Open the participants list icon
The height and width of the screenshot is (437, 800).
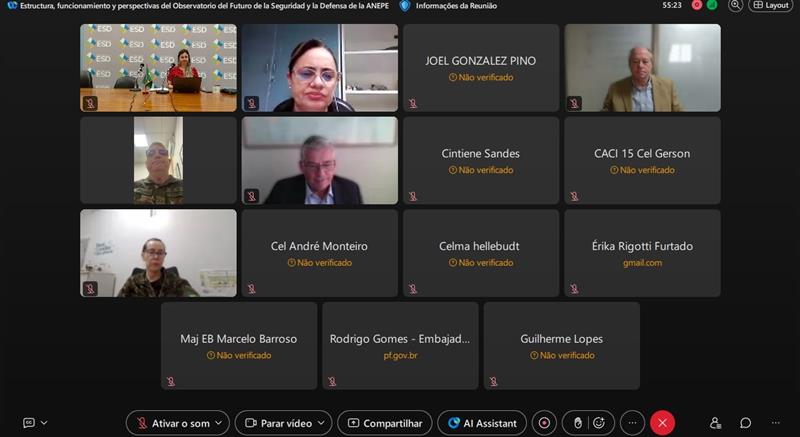[715, 423]
